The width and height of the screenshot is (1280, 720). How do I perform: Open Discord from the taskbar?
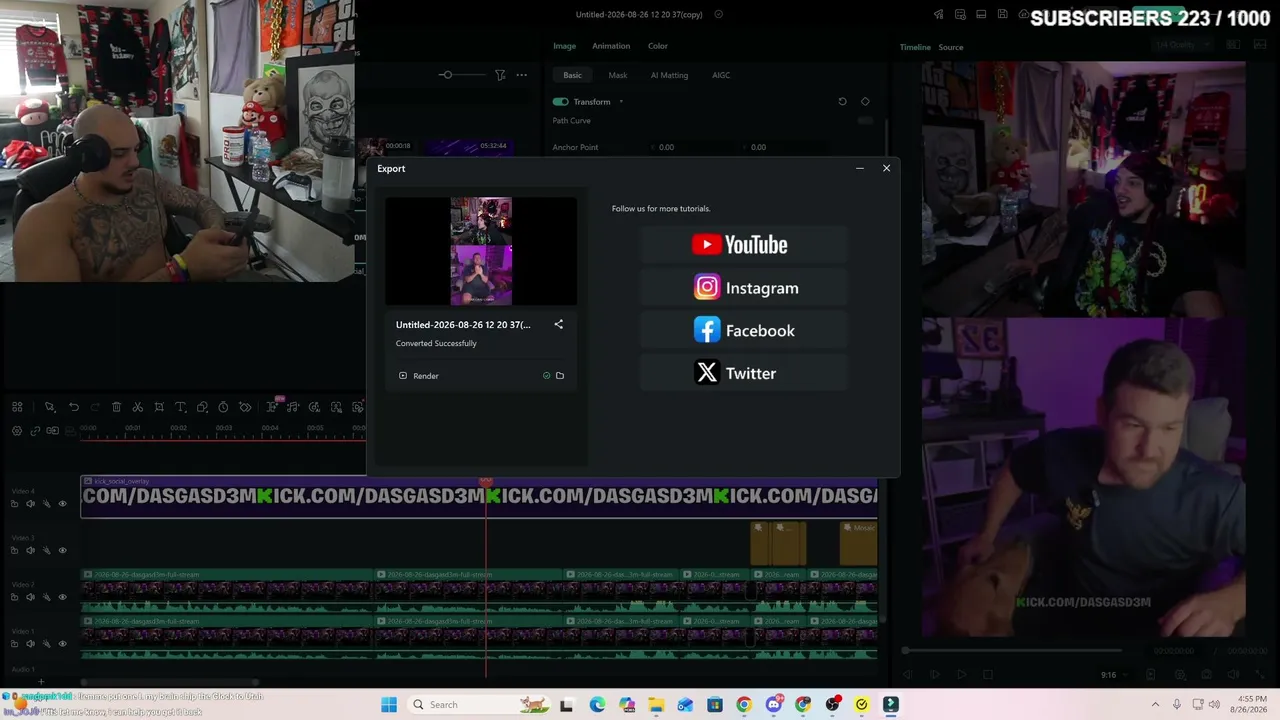[773, 705]
